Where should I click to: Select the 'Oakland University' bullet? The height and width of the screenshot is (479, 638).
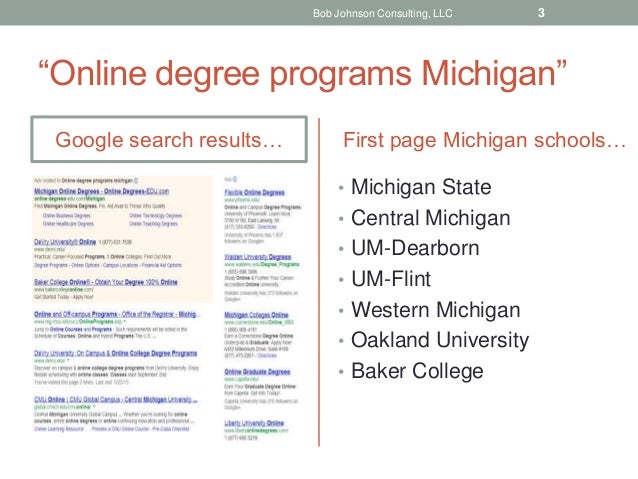(440, 340)
